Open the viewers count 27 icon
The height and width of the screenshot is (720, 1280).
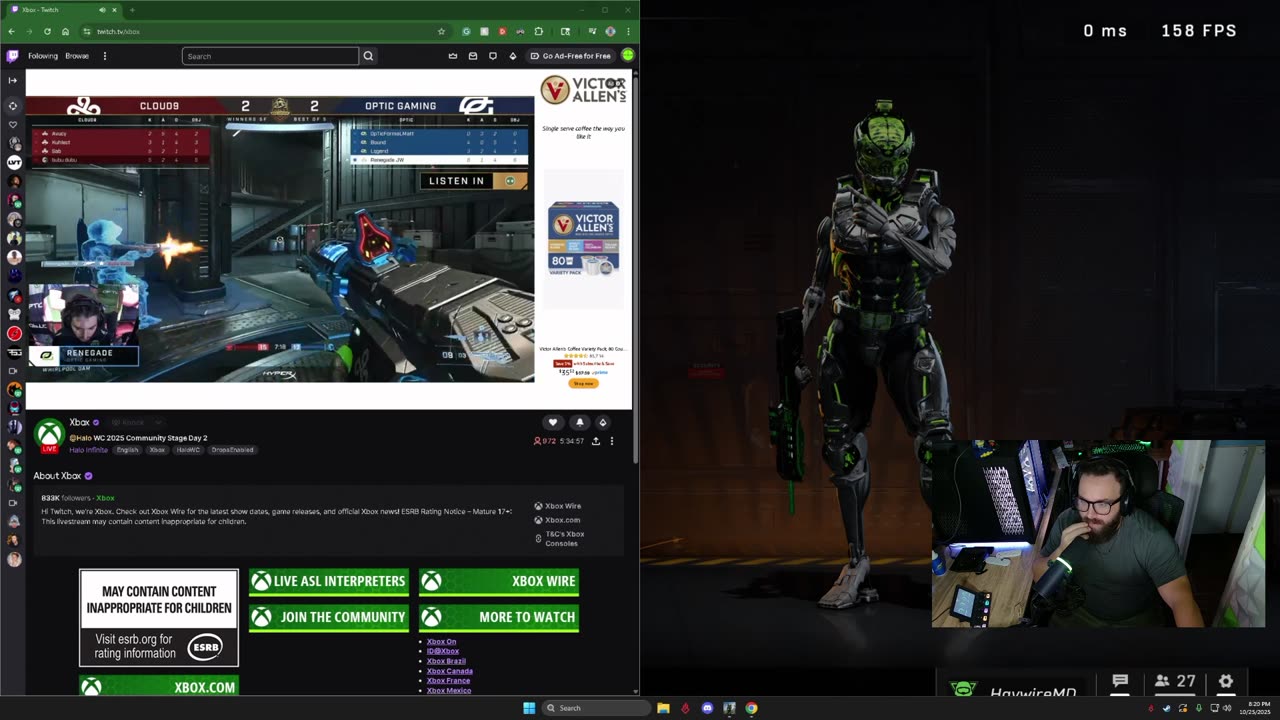[x=1174, y=682]
